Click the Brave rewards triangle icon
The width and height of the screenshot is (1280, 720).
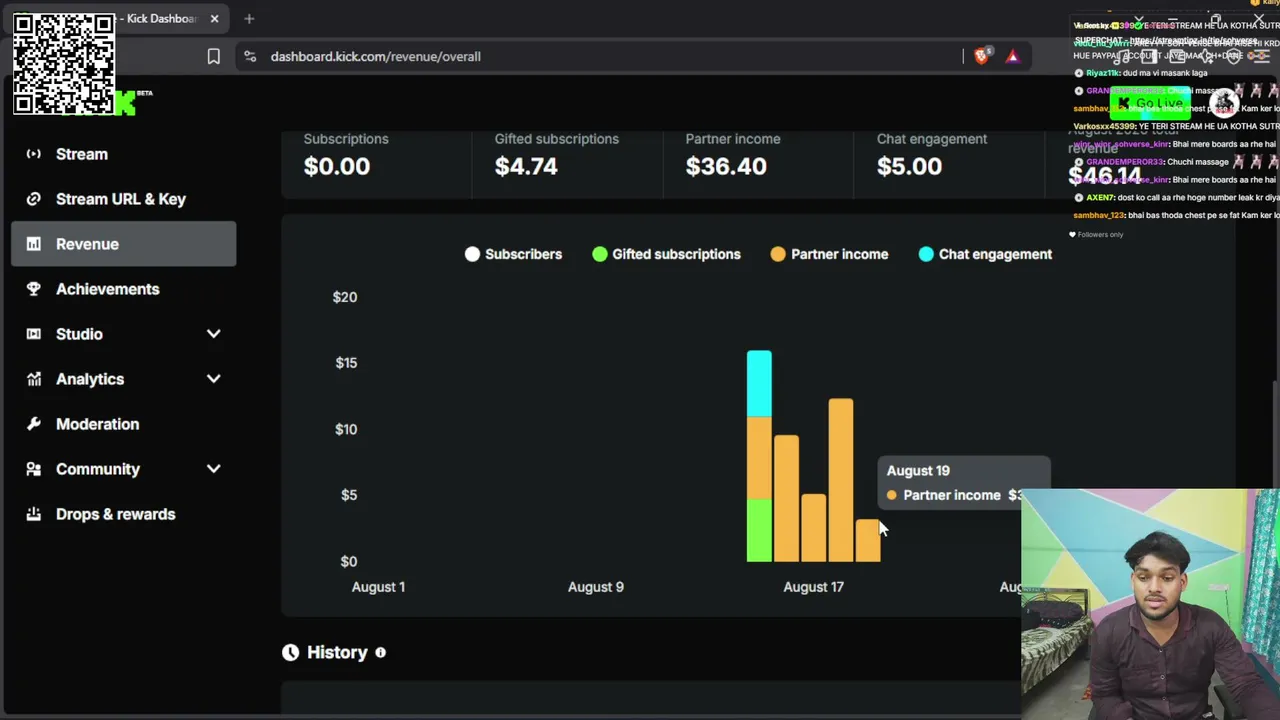[1012, 57]
